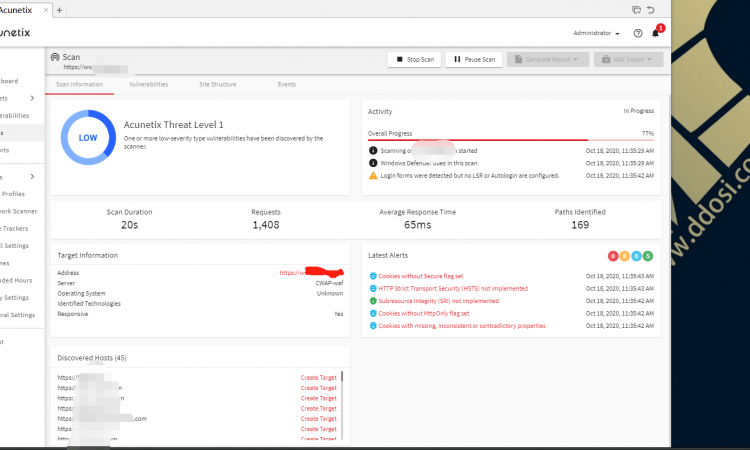
Task: Open the Site Structure tab
Action: tap(218, 84)
